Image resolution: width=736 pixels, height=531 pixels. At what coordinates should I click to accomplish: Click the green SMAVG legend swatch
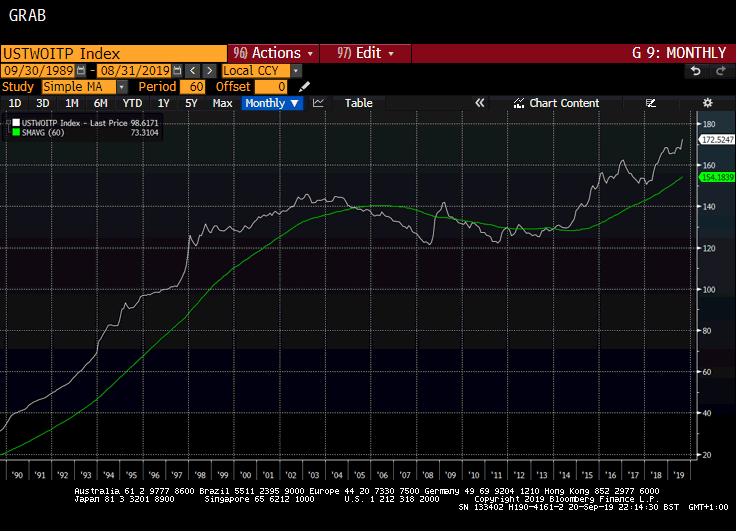[15, 131]
